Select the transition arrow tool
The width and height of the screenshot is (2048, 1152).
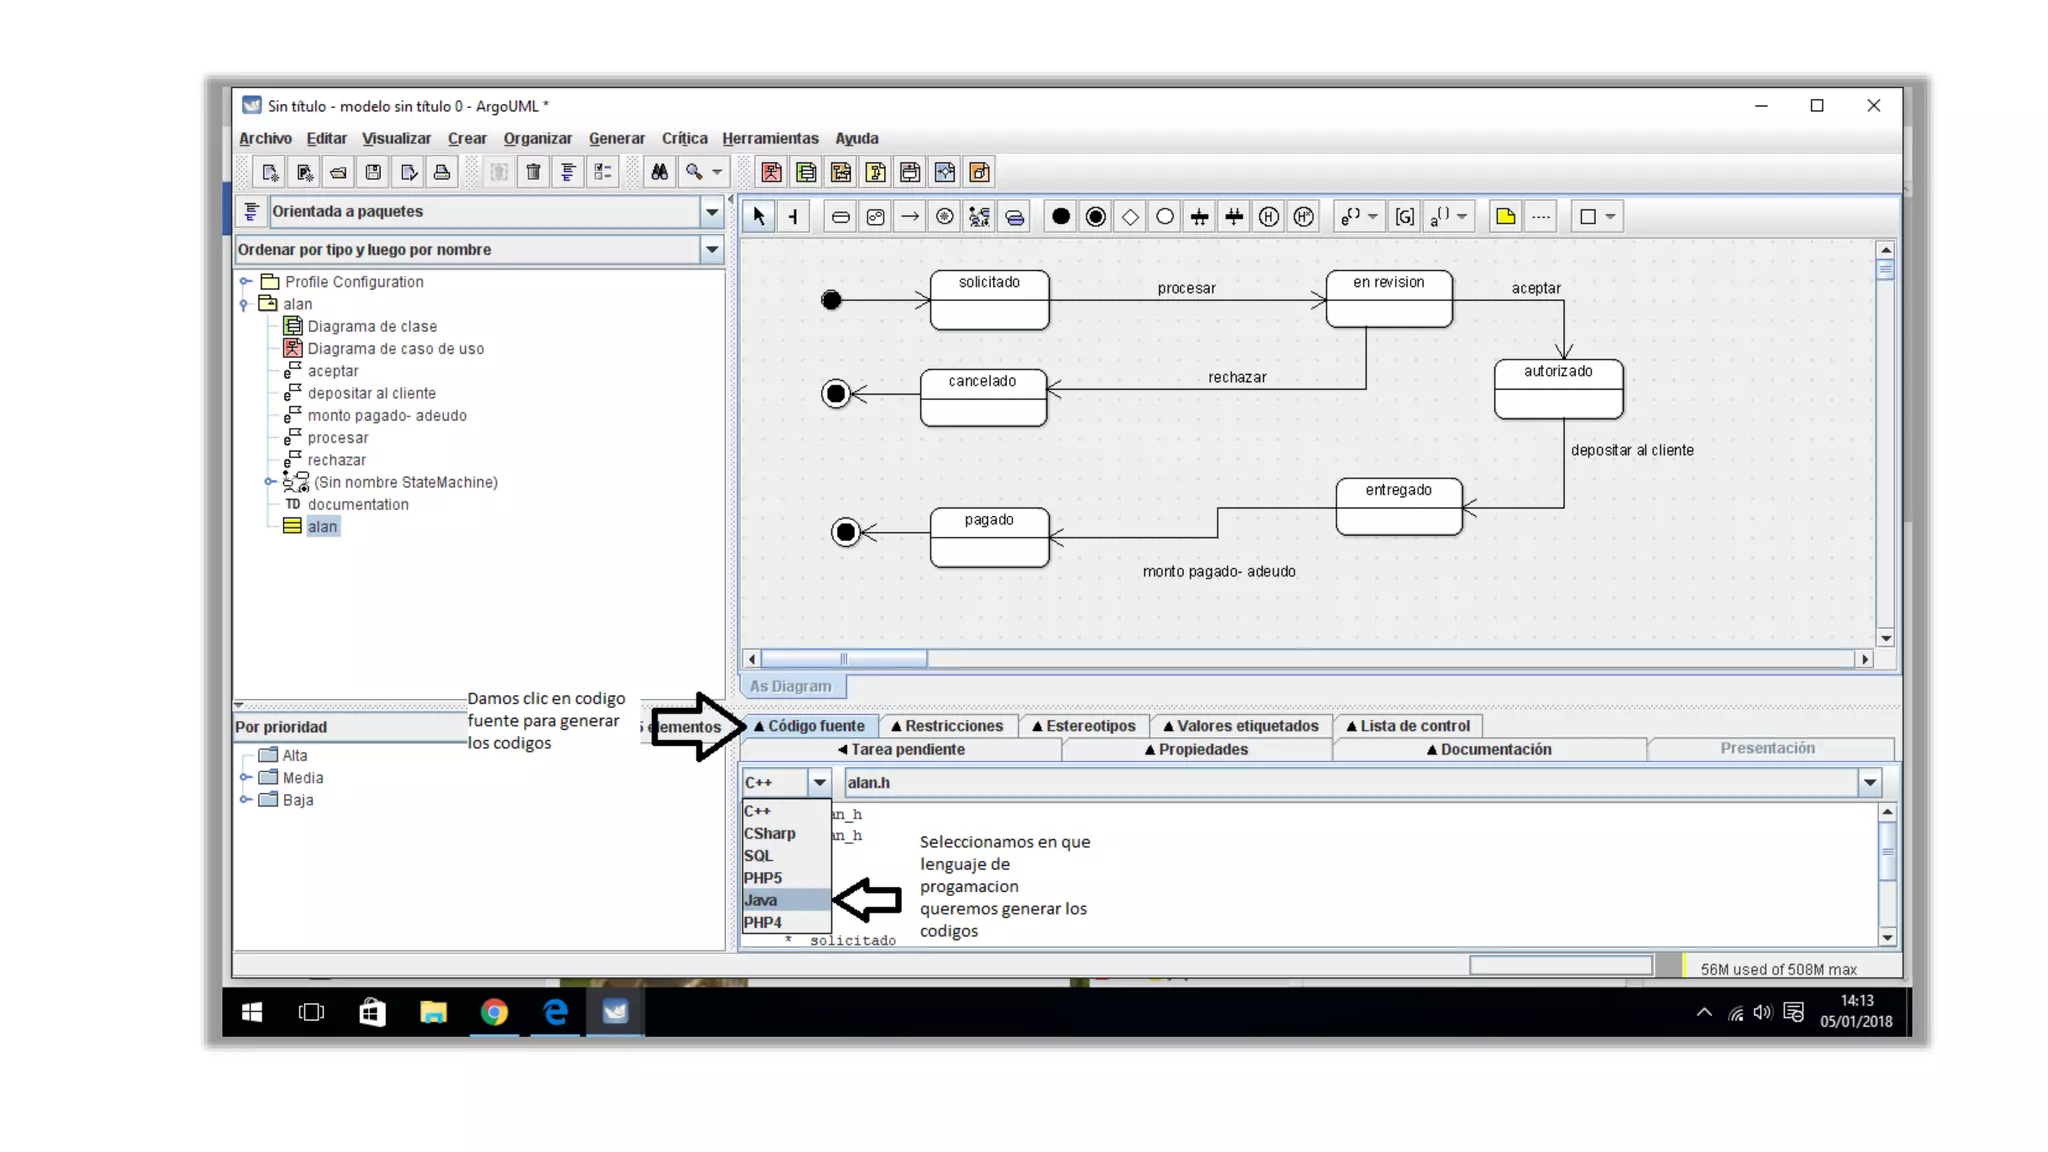[910, 216]
